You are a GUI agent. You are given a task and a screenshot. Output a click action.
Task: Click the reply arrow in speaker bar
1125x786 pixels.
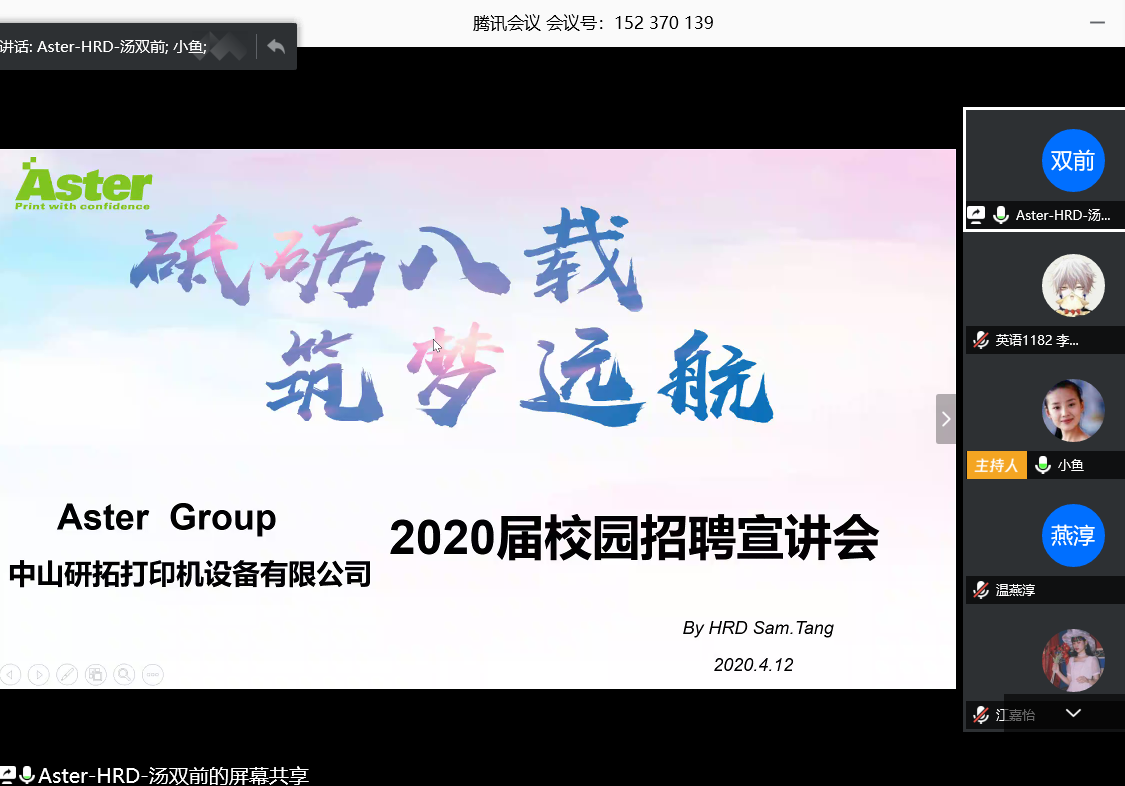coord(276,46)
